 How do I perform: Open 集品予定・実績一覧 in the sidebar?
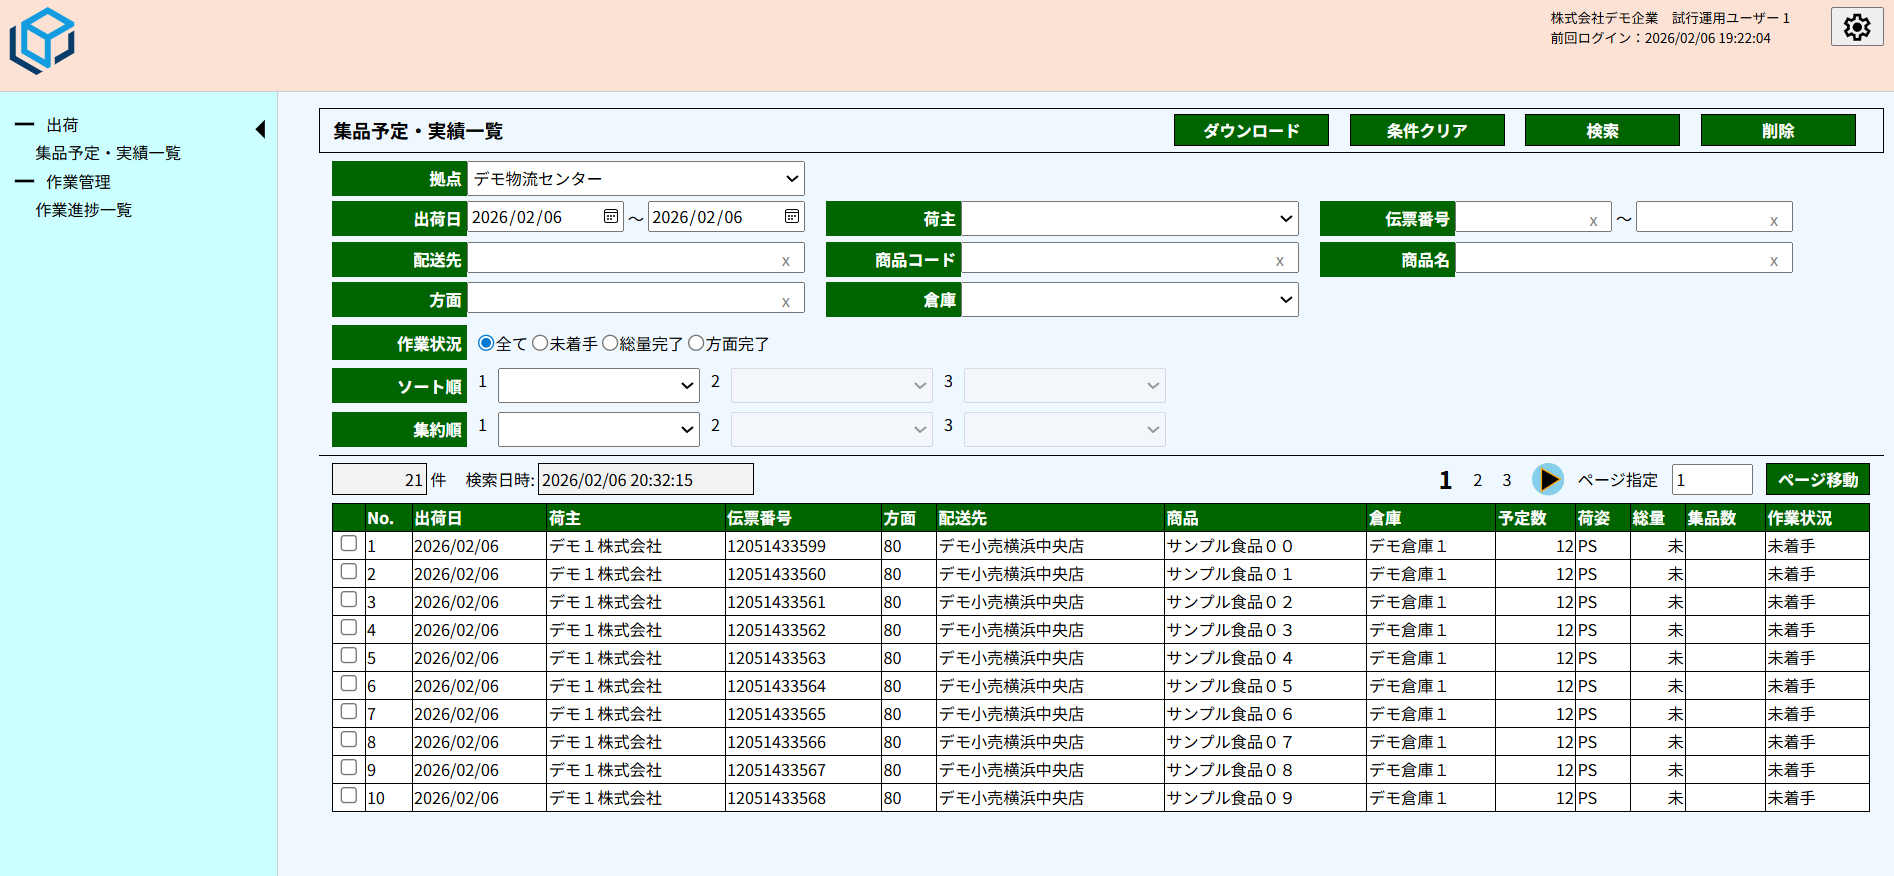click(108, 153)
